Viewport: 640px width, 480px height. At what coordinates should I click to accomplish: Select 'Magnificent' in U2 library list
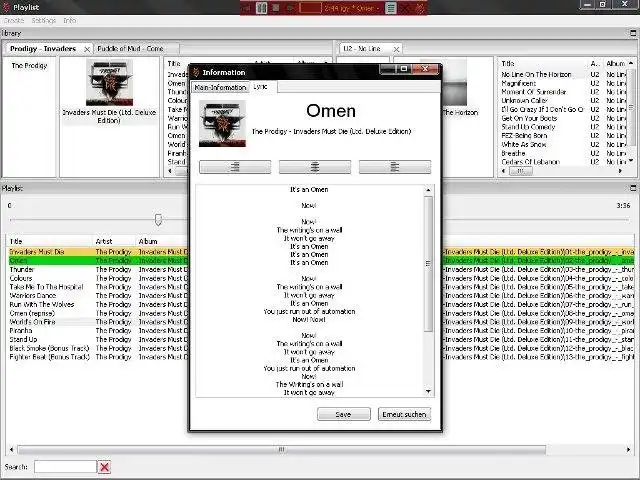[519, 83]
